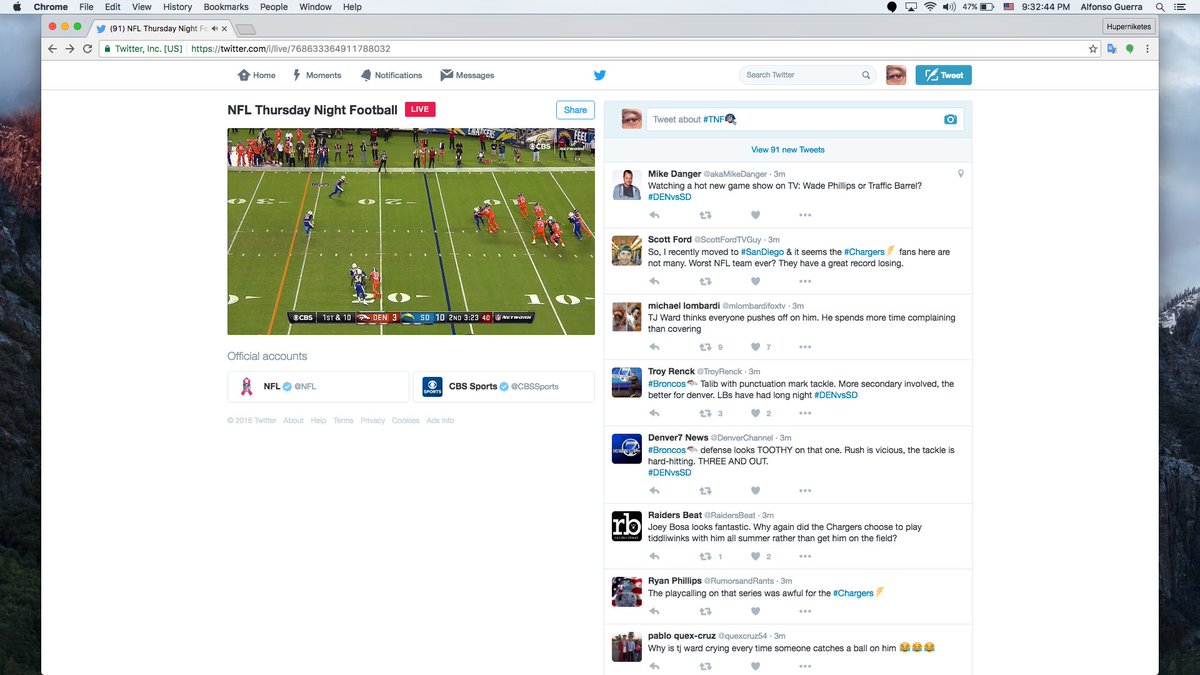Open more options on Scott Ford's tweet
Image resolution: width=1200 pixels, height=675 pixels.
tap(805, 281)
